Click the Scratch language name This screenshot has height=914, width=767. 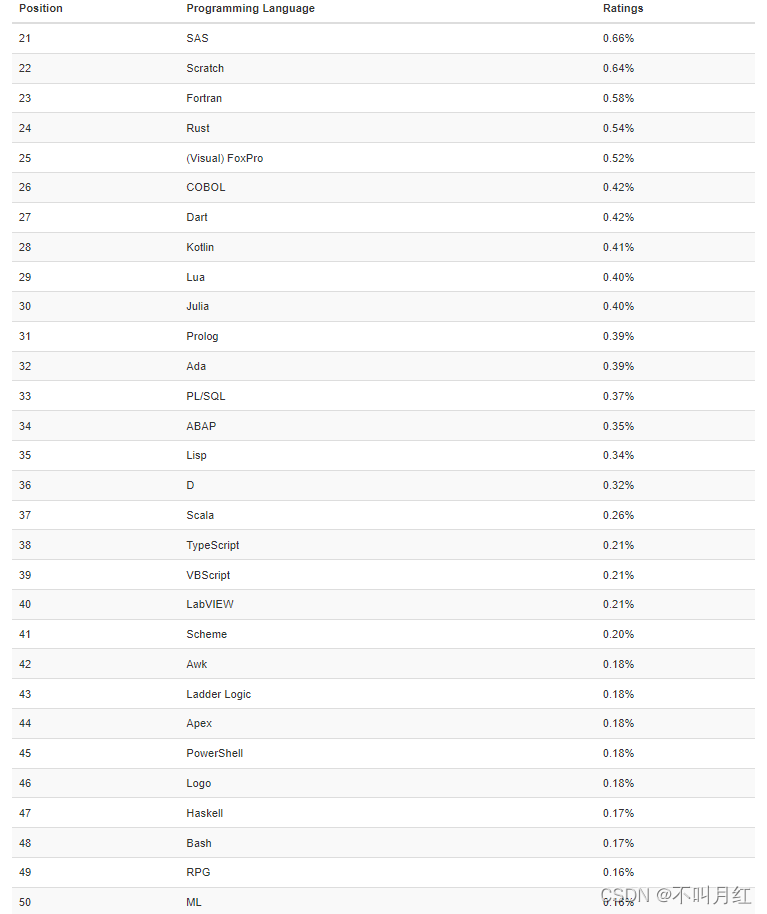(205, 68)
